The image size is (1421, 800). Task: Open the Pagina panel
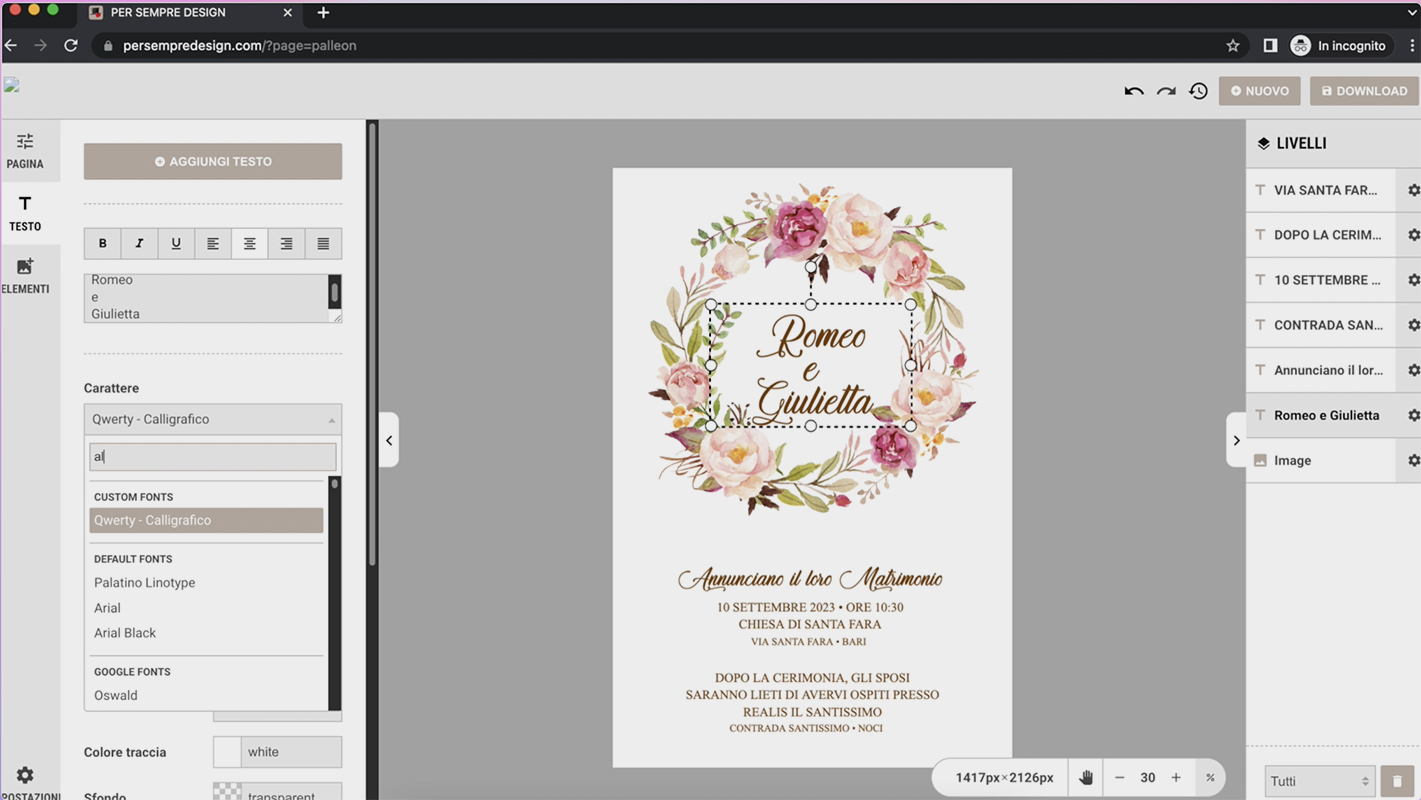pos(25,150)
